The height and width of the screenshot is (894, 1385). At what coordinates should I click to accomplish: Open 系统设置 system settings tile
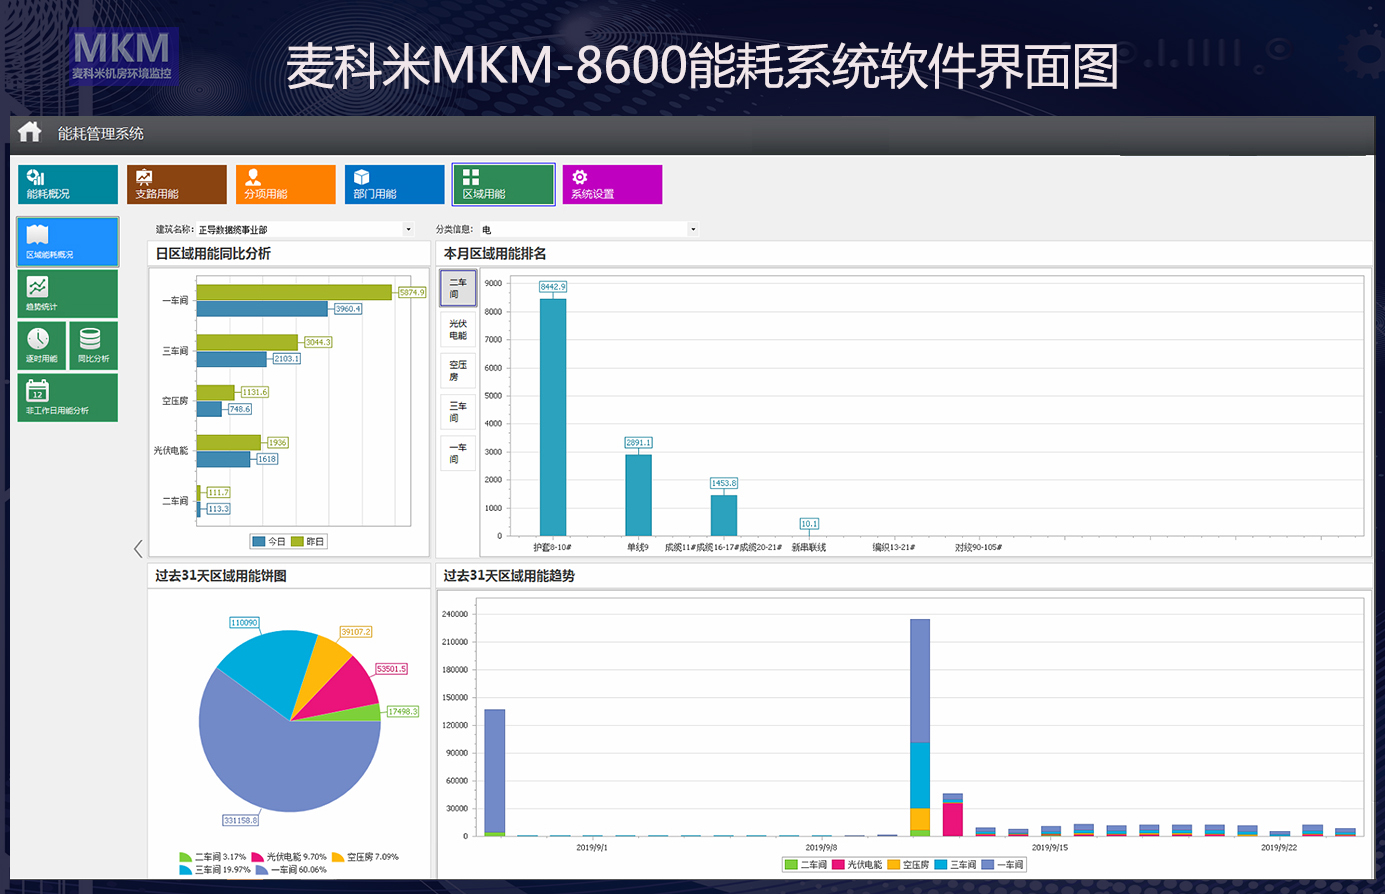tap(612, 185)
